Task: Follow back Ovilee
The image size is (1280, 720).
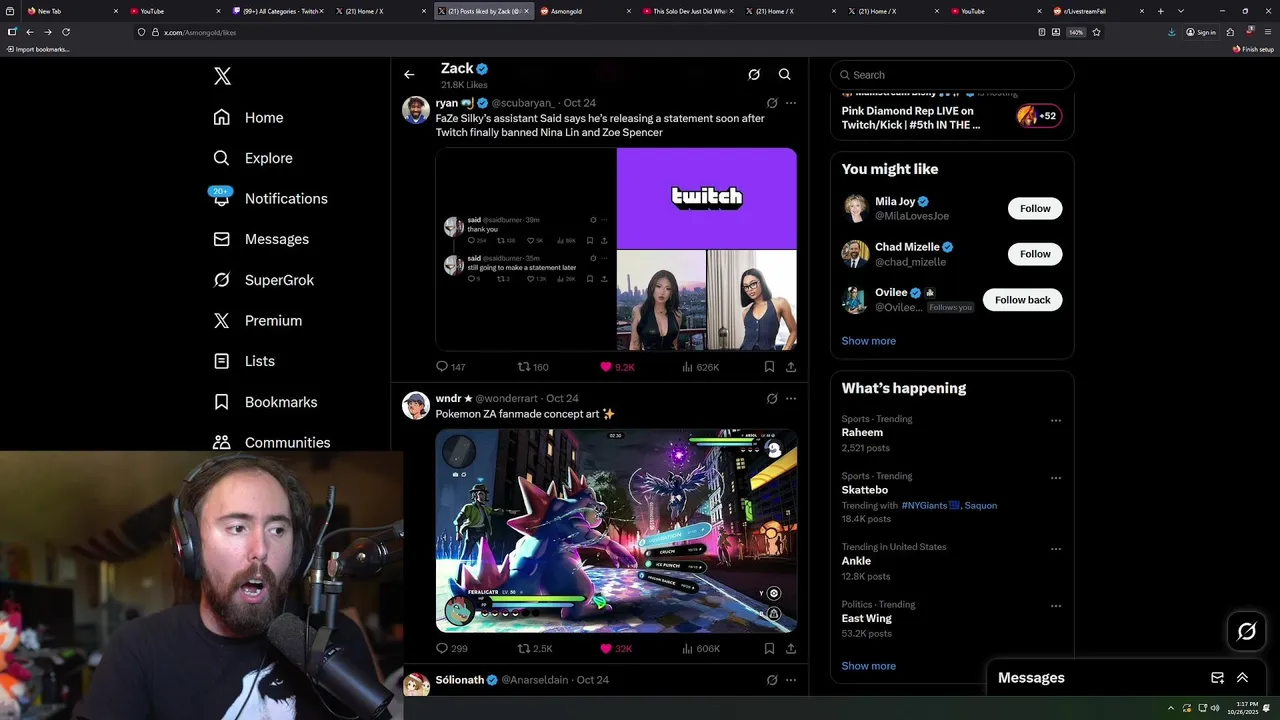Action: click(1022, 300)
